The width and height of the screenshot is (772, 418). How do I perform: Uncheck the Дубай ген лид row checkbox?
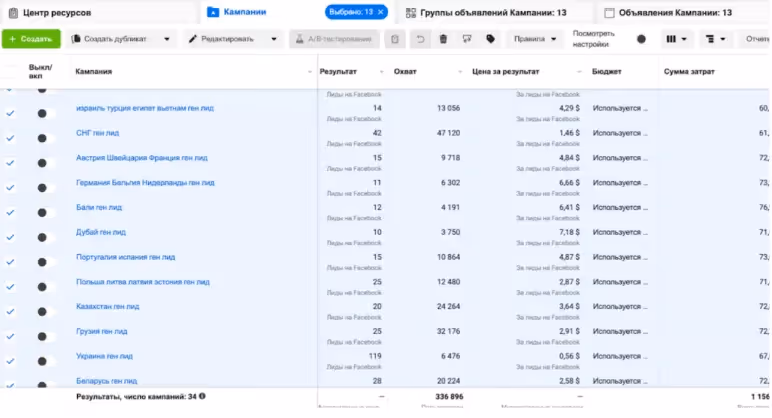pos(10,237)
